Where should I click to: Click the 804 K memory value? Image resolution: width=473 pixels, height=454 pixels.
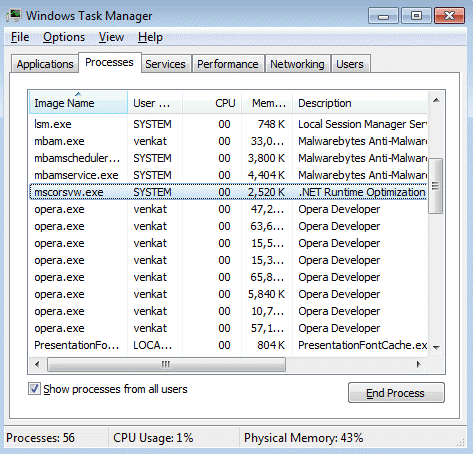[271, 345]
